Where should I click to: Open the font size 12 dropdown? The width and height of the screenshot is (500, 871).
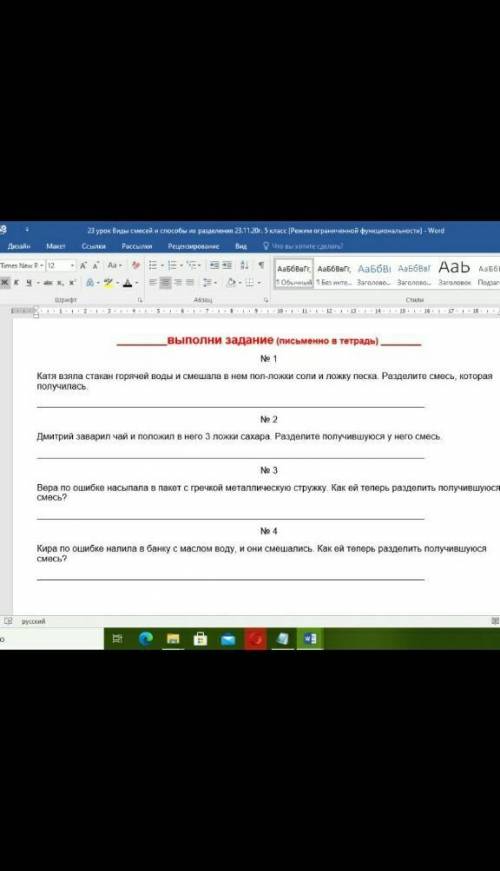(61, 266)
